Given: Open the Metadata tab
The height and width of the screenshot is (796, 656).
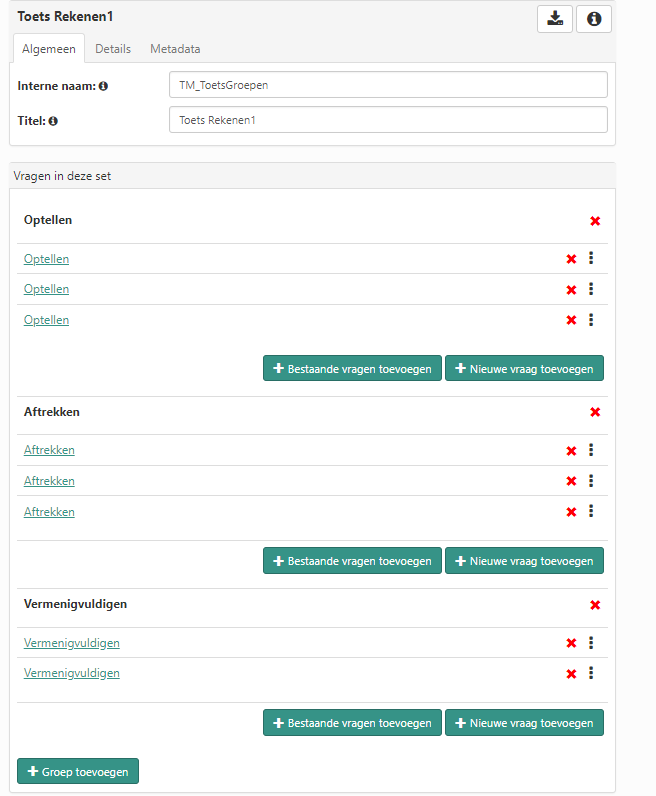Looking at the screenshot, I should (175, 49).
